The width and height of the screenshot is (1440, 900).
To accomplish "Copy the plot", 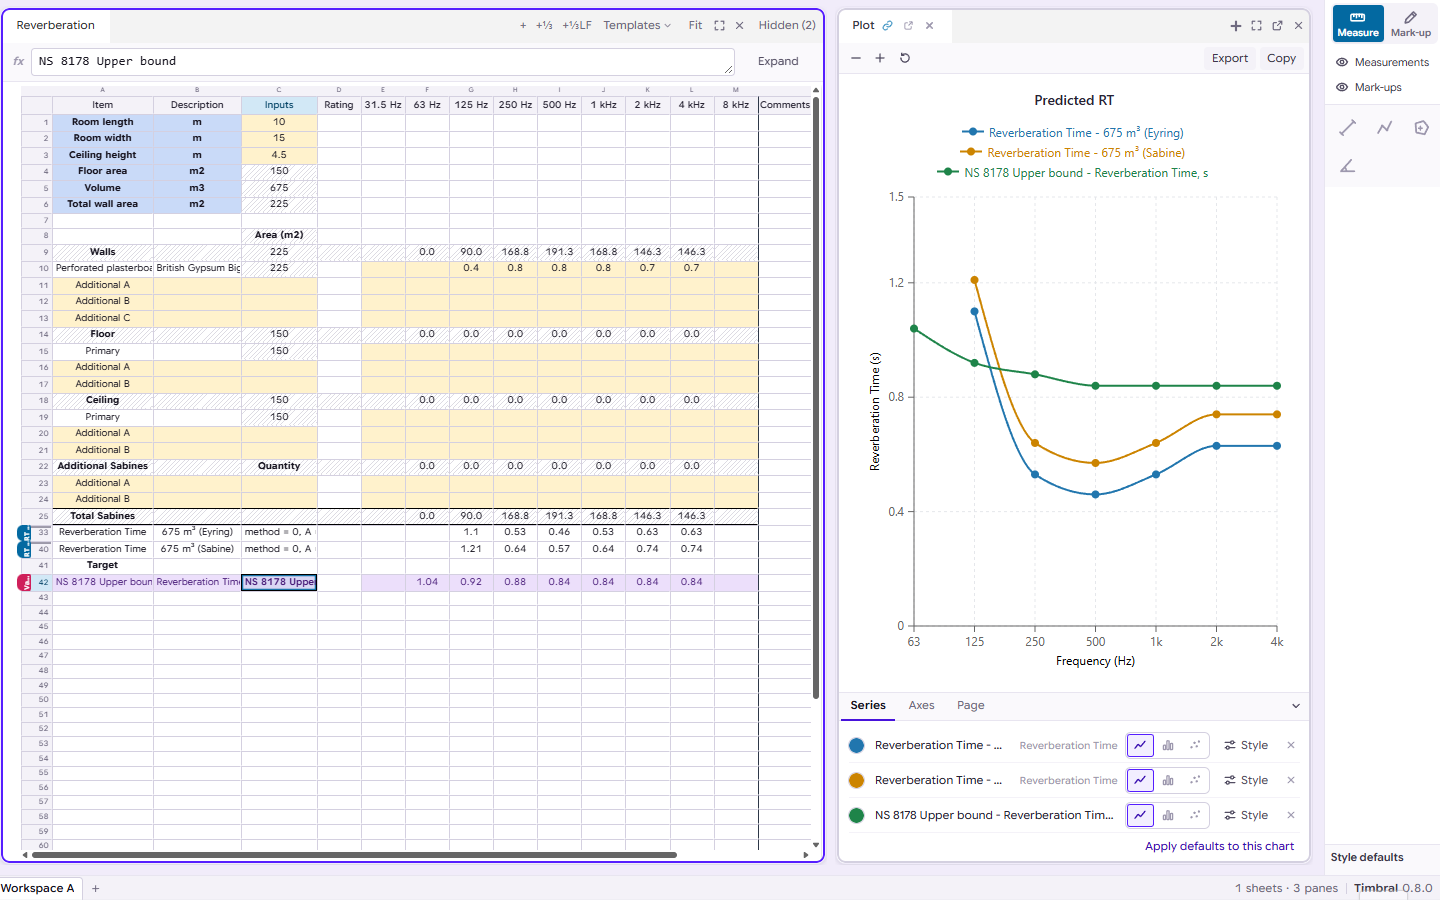I will point(1281,58).
